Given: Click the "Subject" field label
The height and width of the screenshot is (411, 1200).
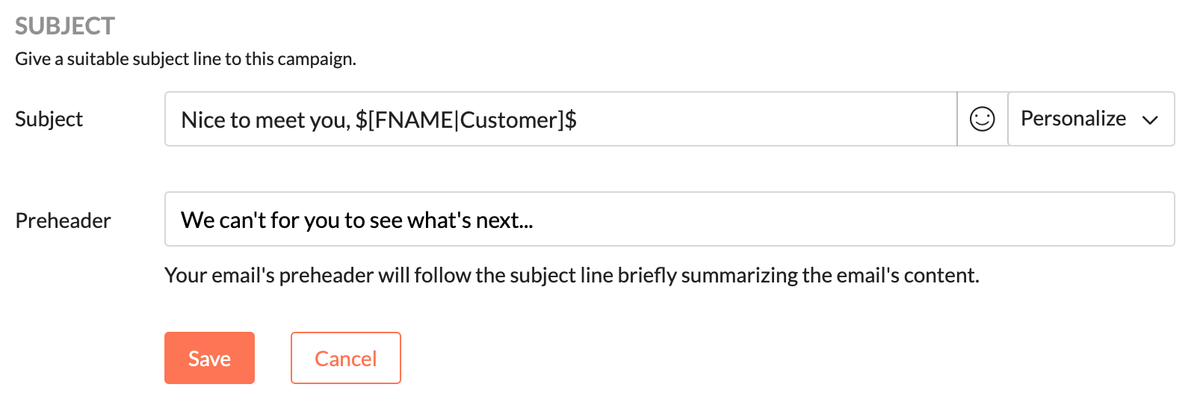Looking at the screenshot, I should (x=49, y=119).
